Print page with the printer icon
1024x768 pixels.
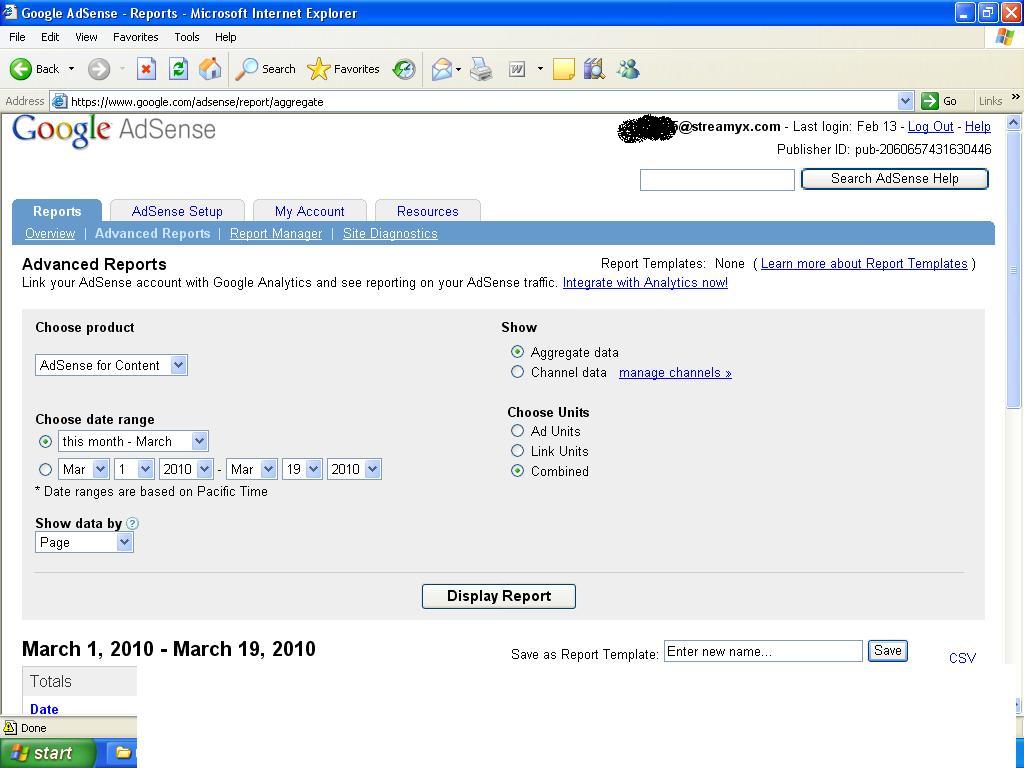(x=481, y=69)
